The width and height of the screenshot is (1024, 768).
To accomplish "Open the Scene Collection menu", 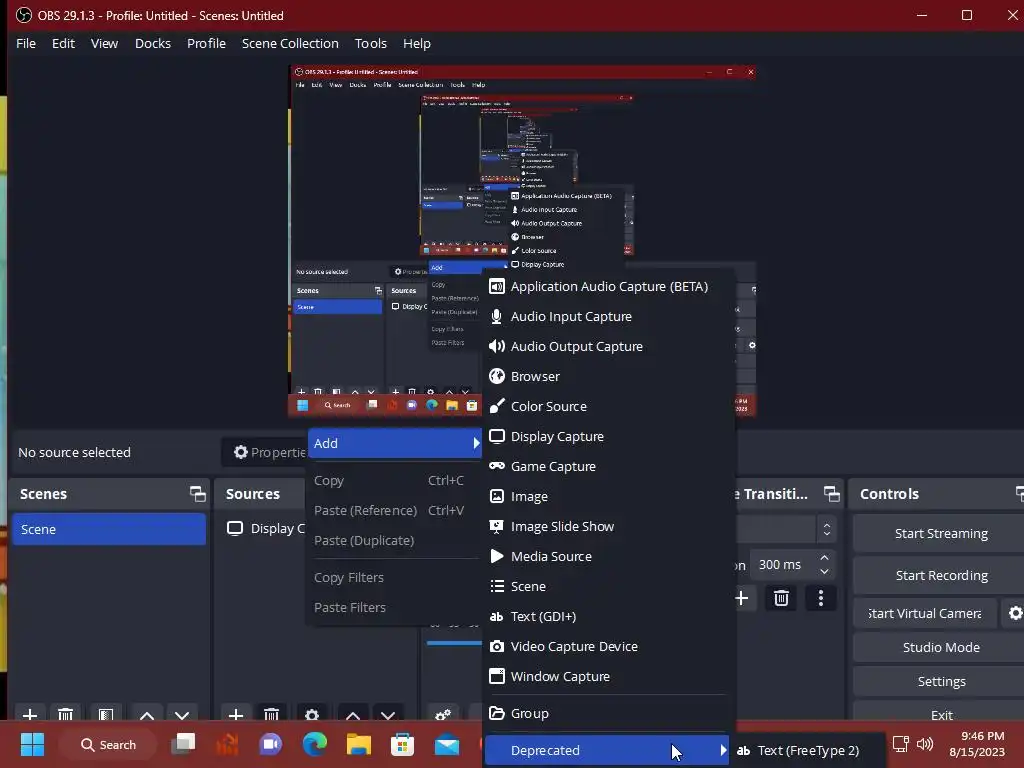I will coord(290,44).
